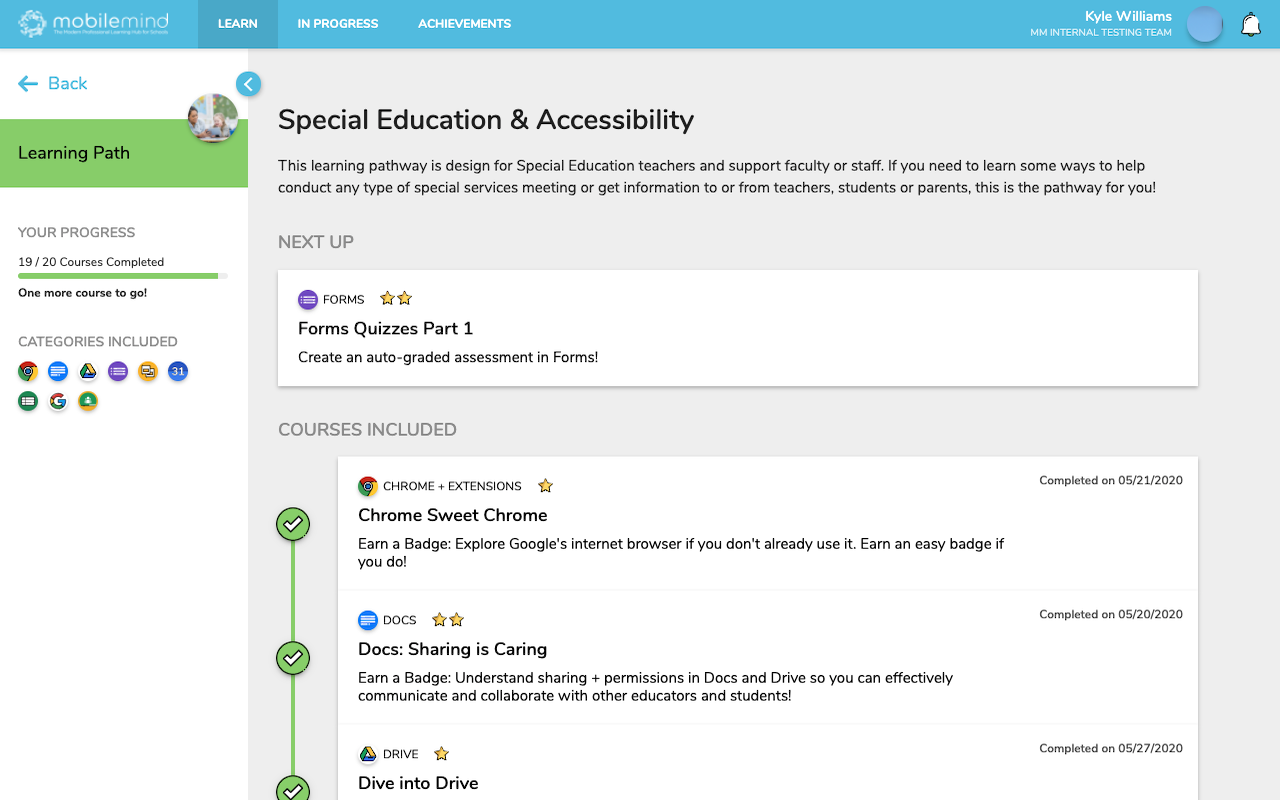1280x800 pixels.
Task: Go back using the Back link
Action: 53,84
